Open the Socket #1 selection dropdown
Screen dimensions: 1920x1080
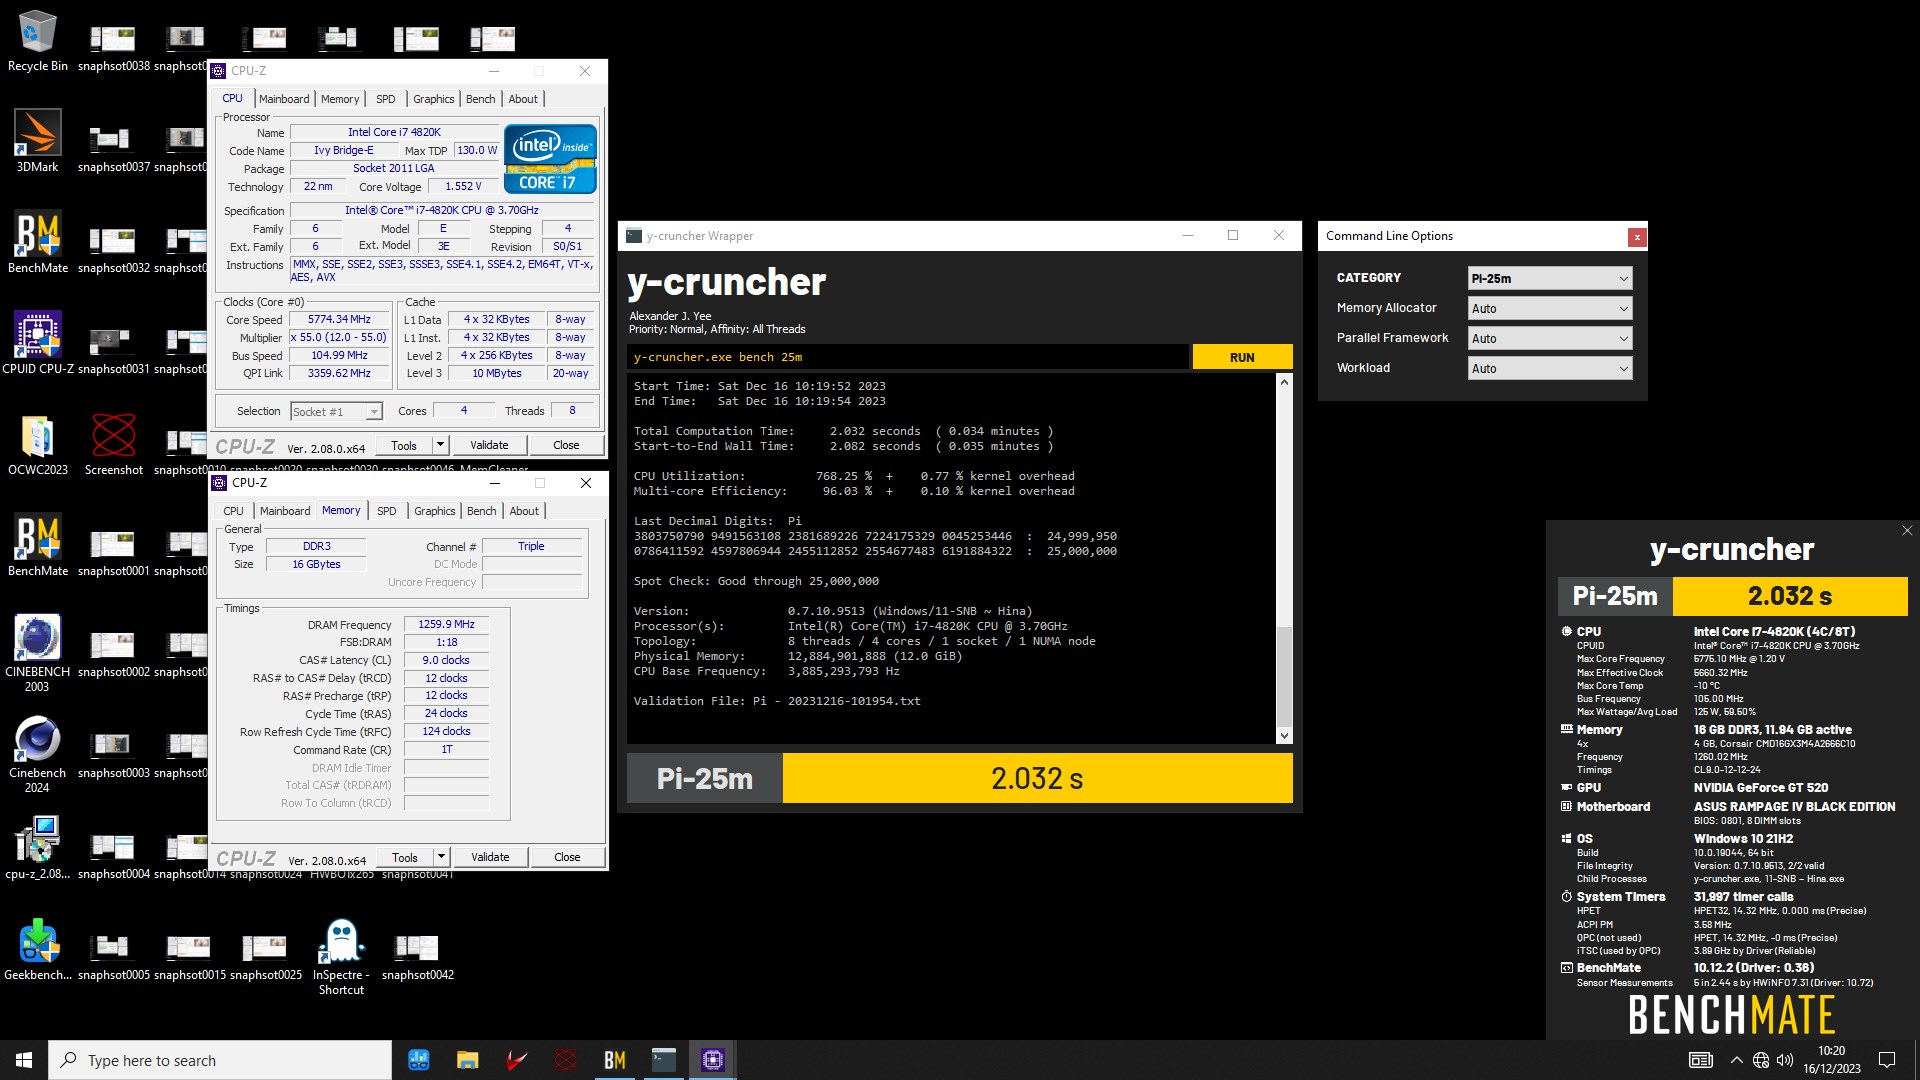[336, 411]
